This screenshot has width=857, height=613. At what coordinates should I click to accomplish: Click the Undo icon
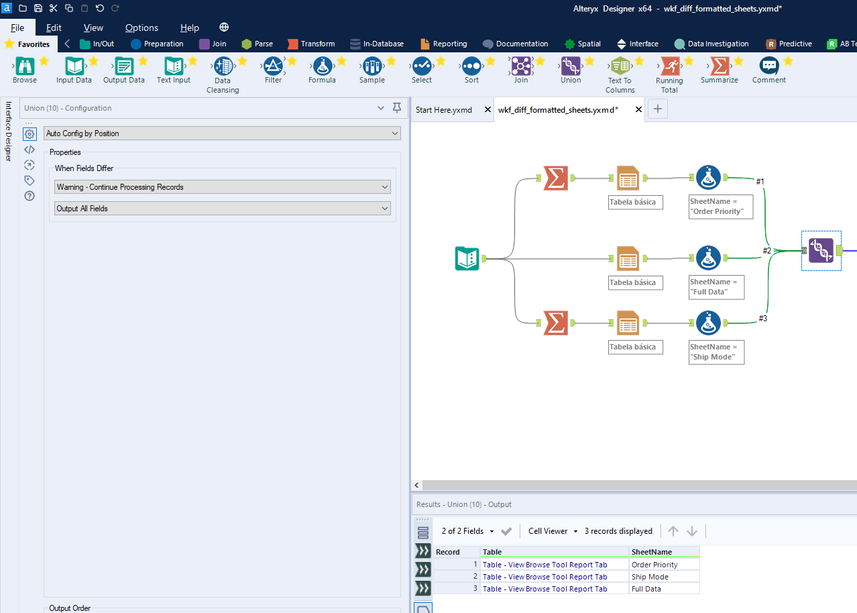click(99, 8)
